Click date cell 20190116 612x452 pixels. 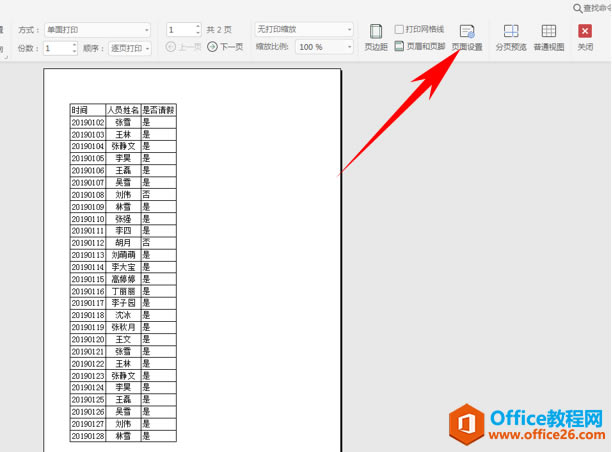tap(88, 291)
